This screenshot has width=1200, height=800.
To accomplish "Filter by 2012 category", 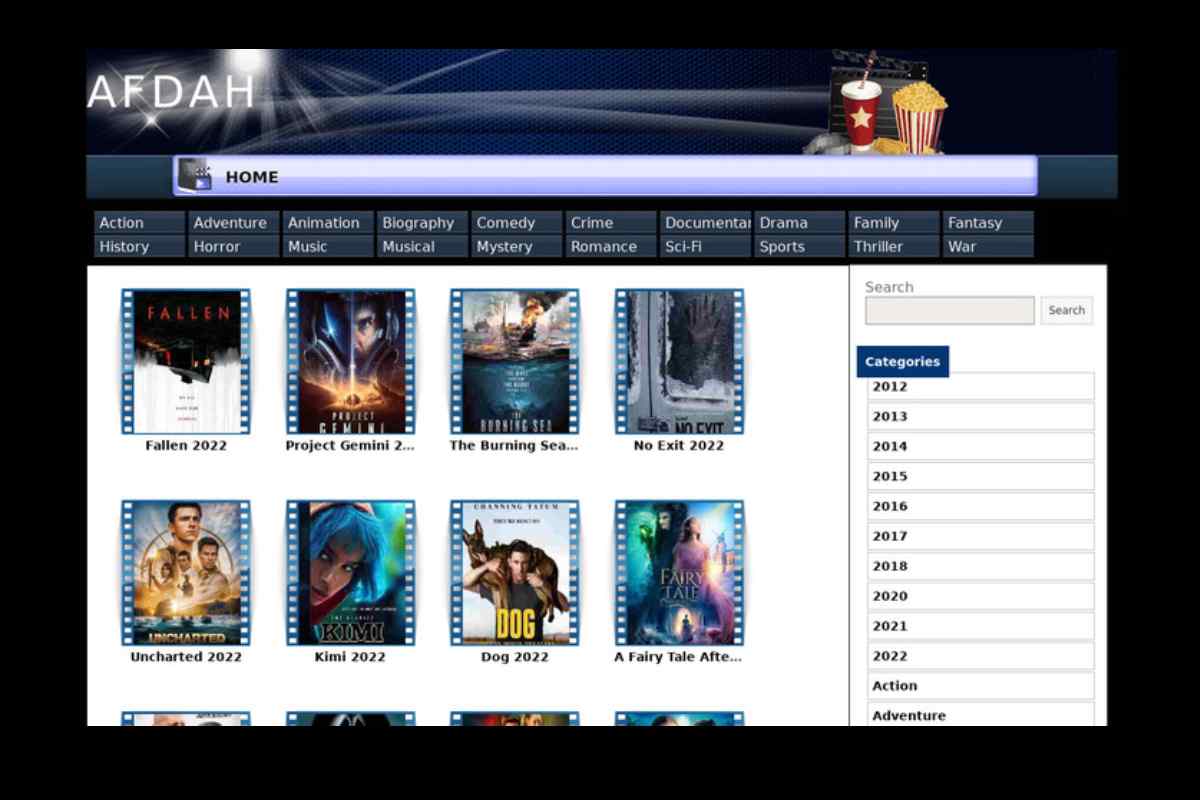I will pyautogui.click(x=980, y=387).
